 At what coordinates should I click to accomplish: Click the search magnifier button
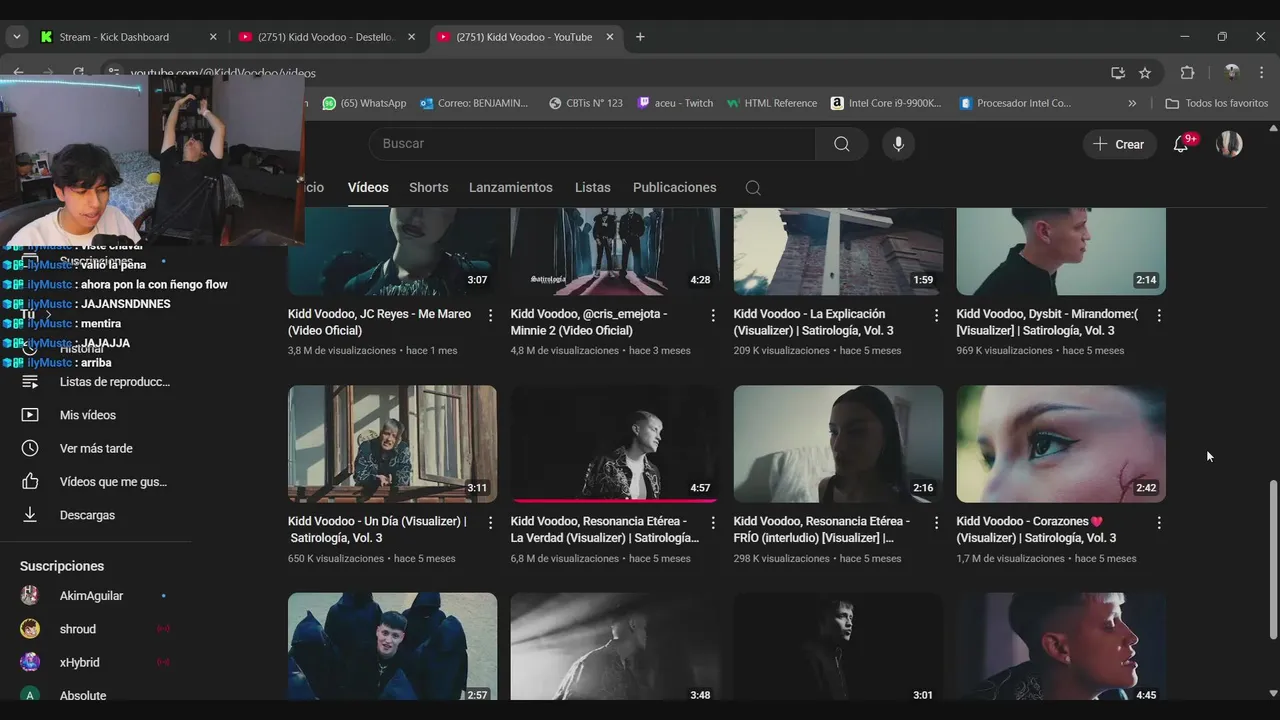coord(842,144)
